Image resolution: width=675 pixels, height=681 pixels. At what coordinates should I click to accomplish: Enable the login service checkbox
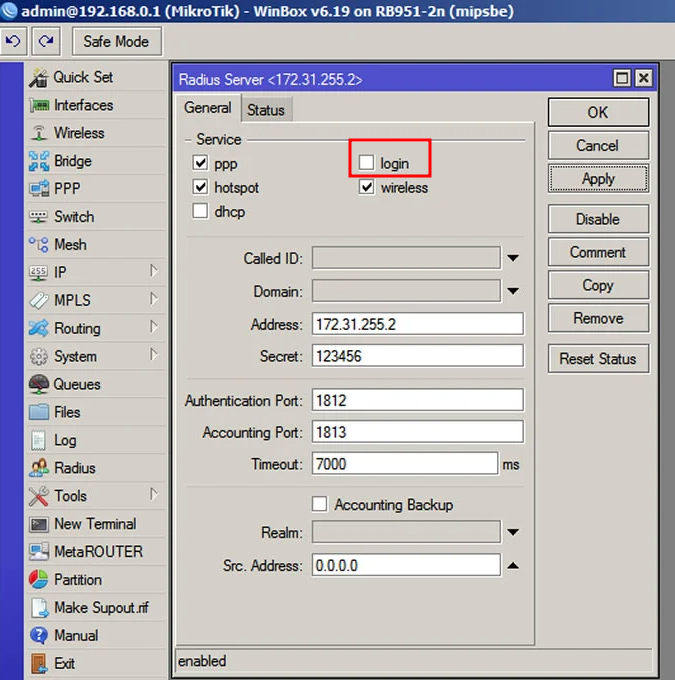(366, 163)
